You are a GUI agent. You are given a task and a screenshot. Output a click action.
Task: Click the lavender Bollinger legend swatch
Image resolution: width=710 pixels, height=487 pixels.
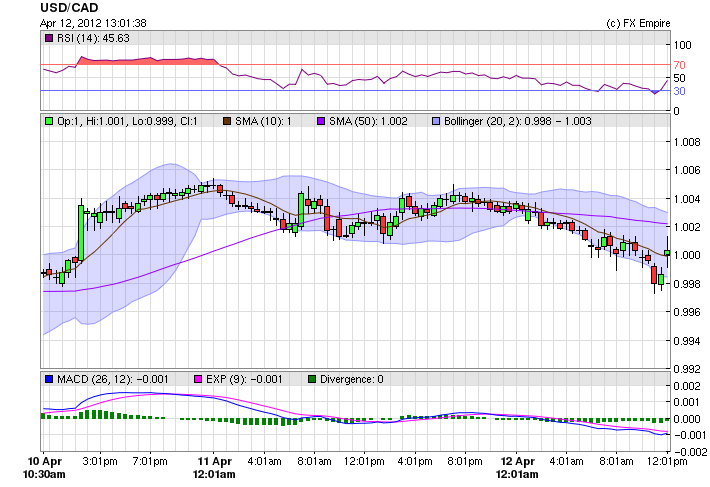436,121
